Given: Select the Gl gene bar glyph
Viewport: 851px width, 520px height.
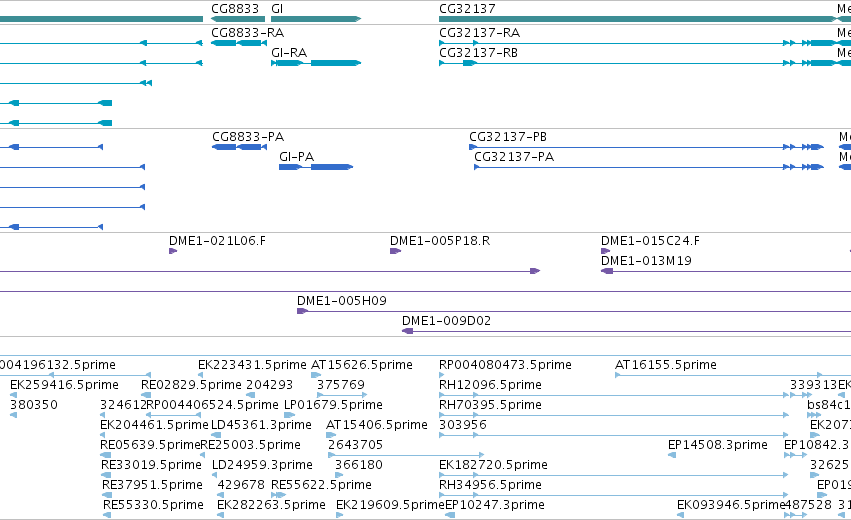Looking at the screenshot, I should 316,19.
